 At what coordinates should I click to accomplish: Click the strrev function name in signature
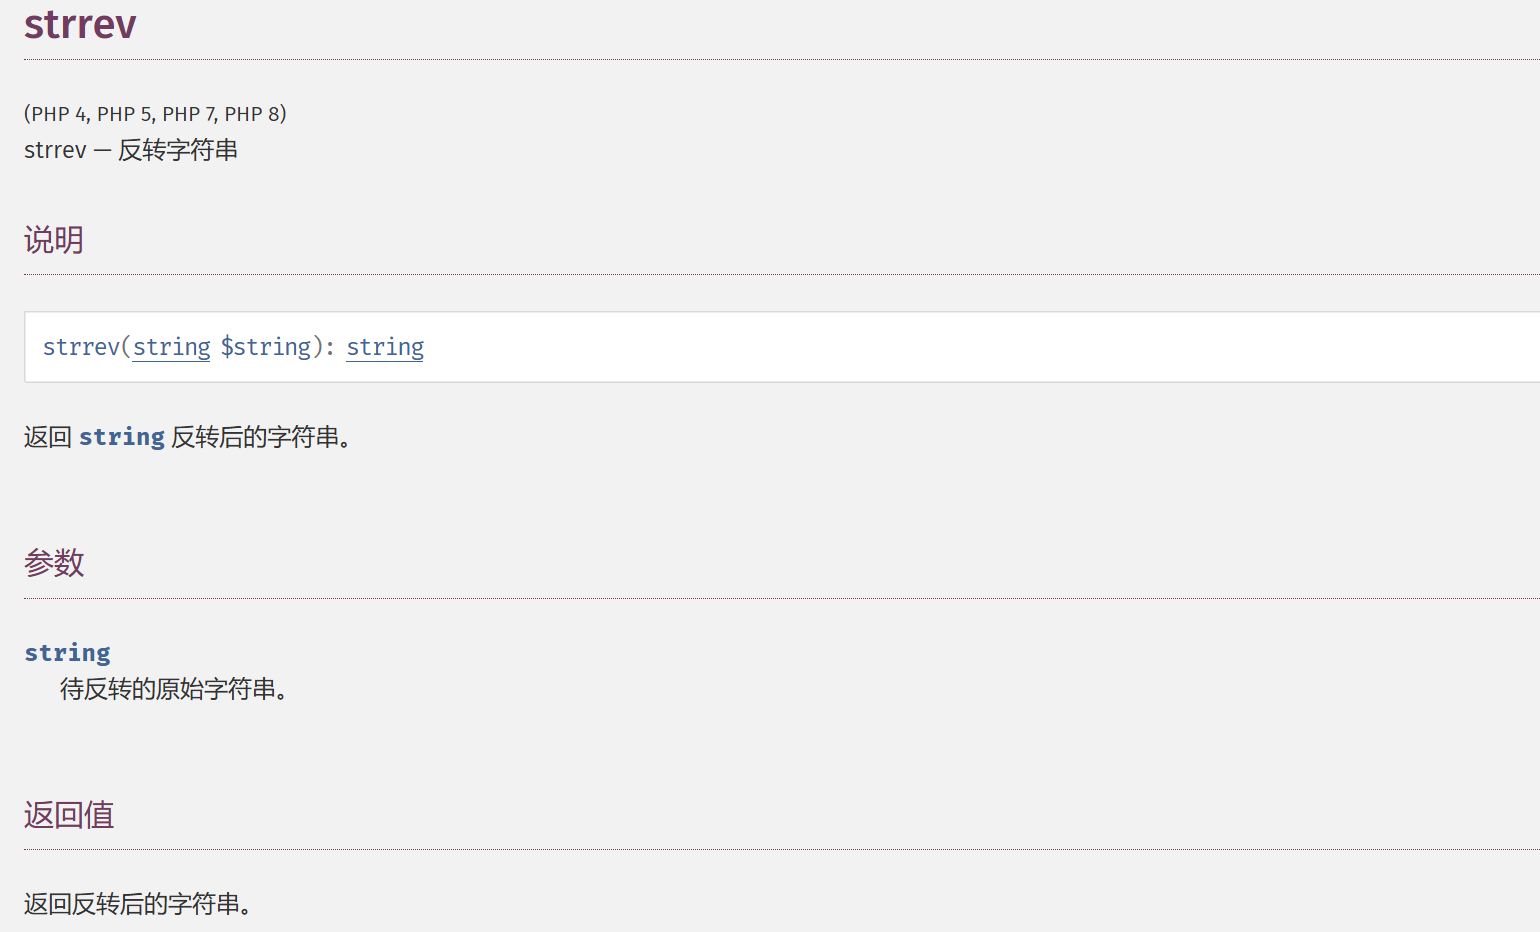81,347
